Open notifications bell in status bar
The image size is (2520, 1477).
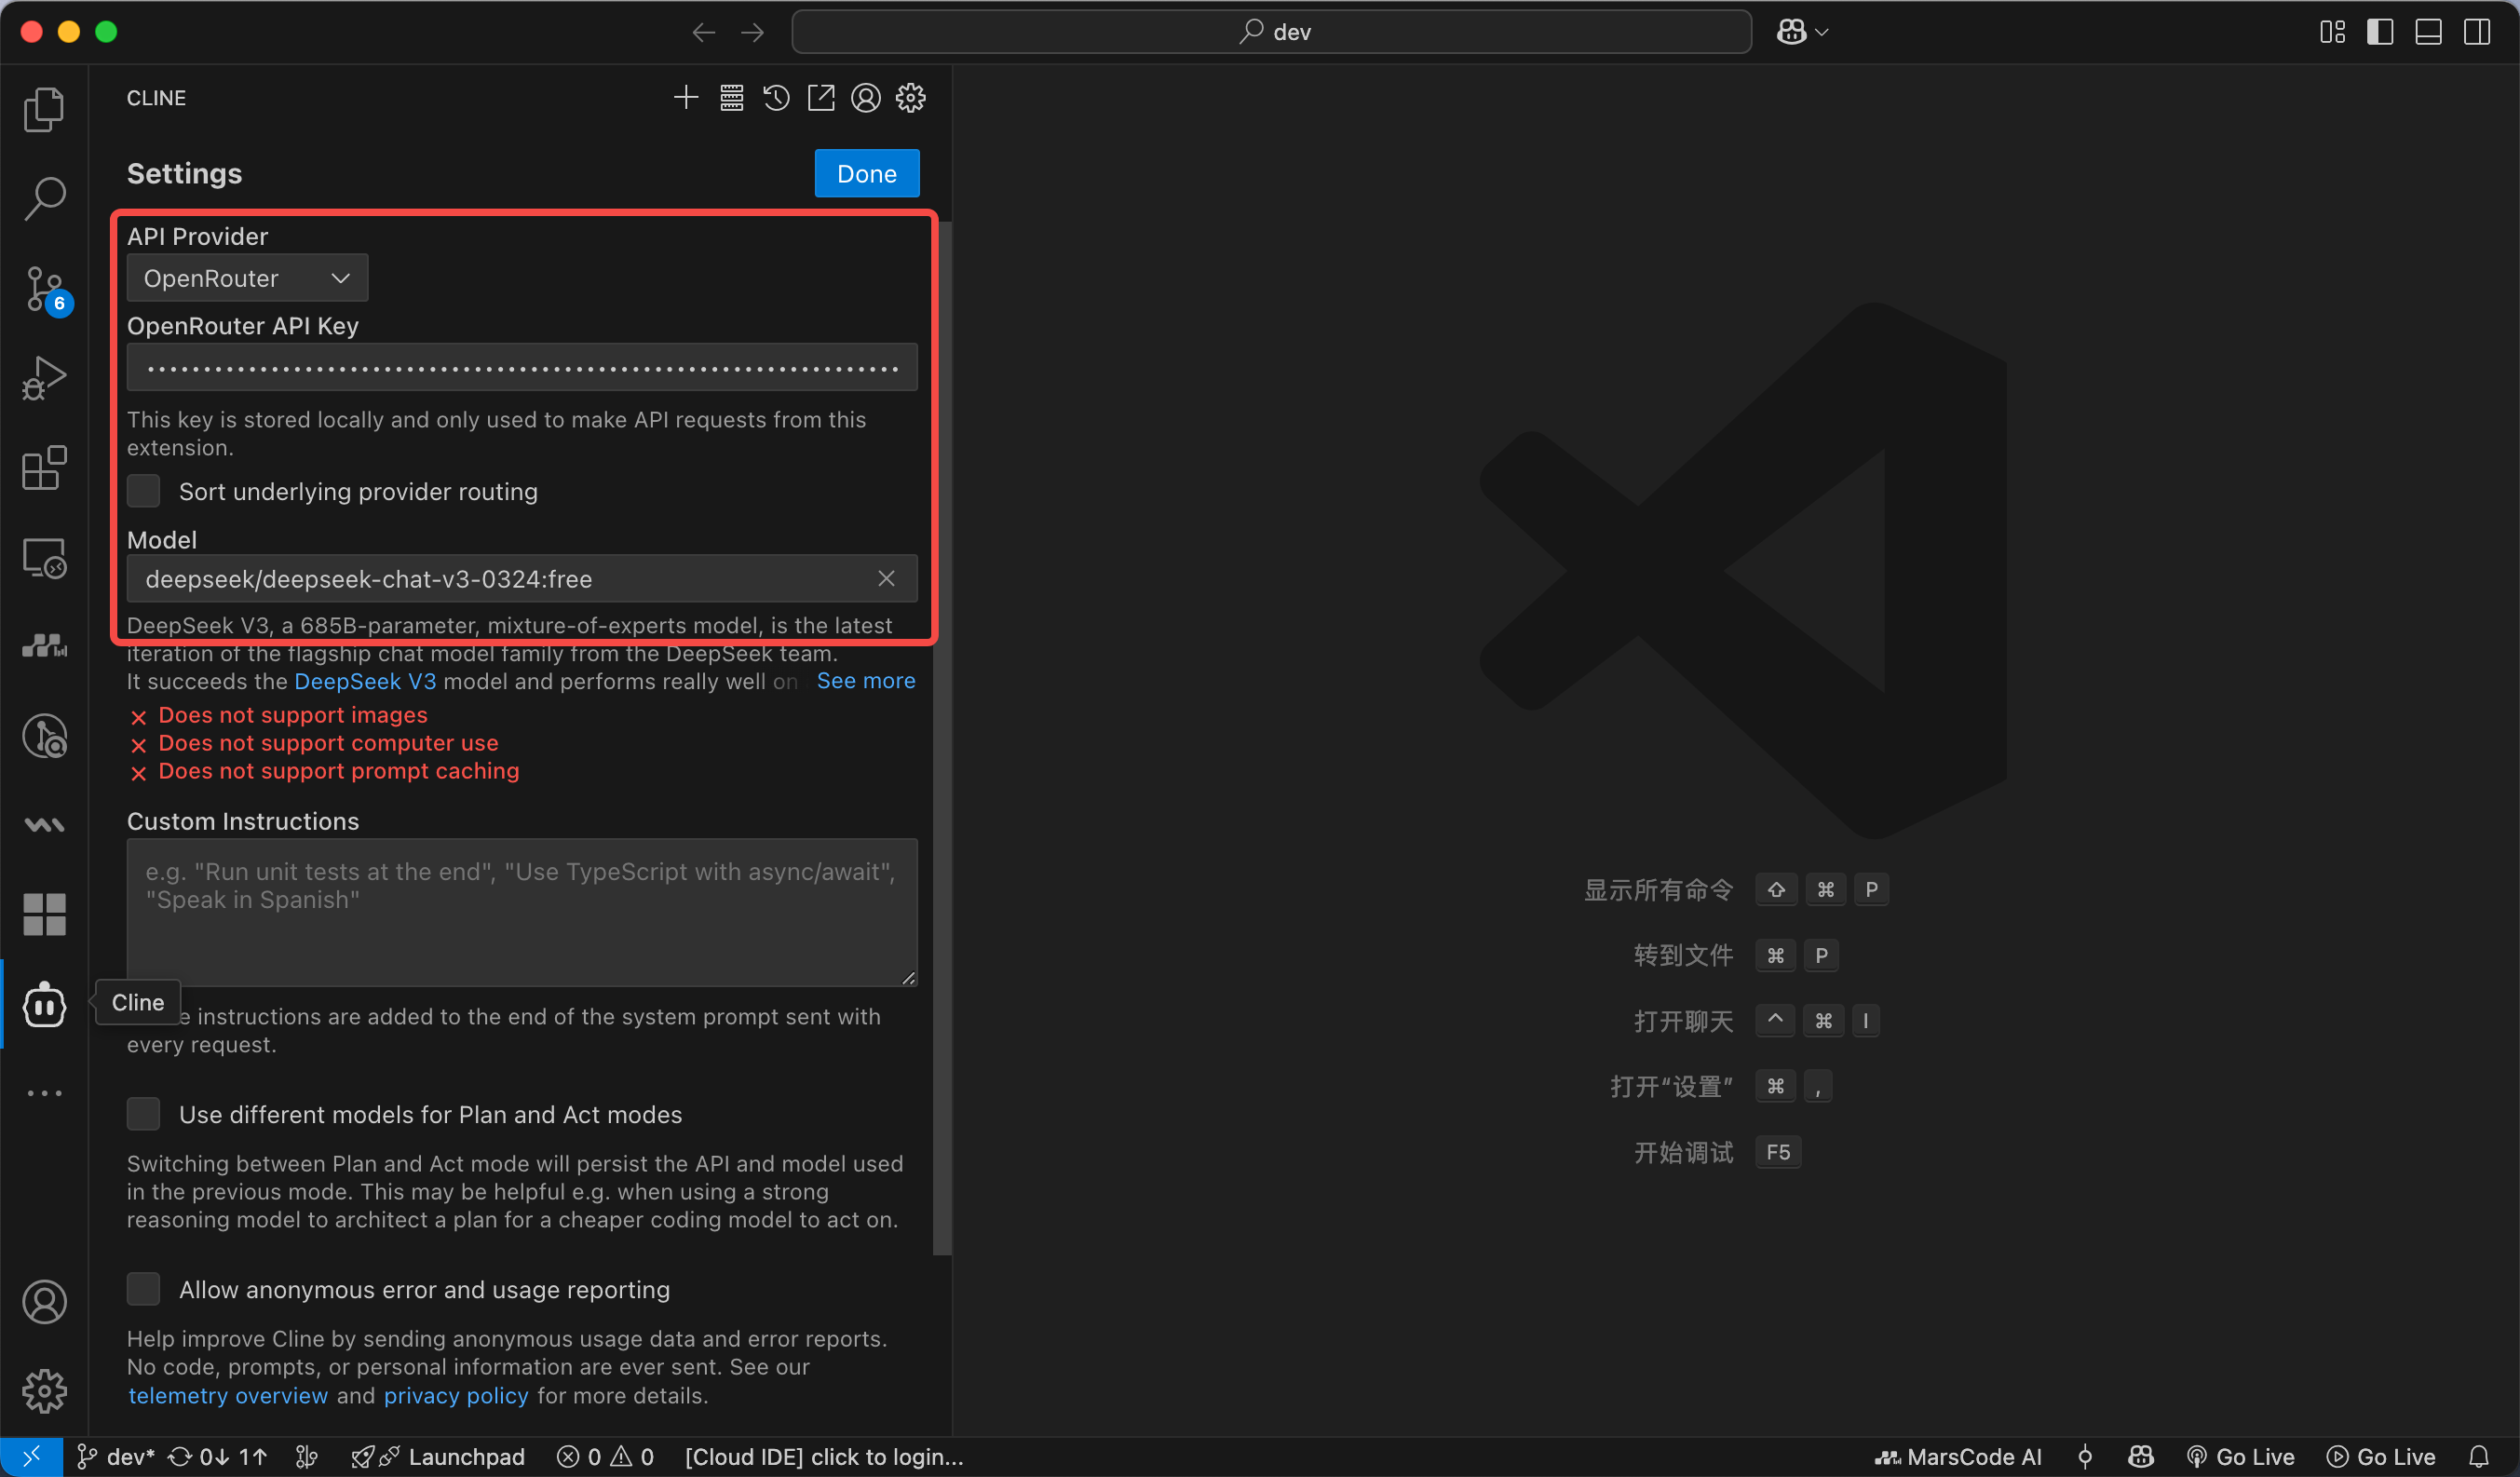[x=2479, y=1457]
